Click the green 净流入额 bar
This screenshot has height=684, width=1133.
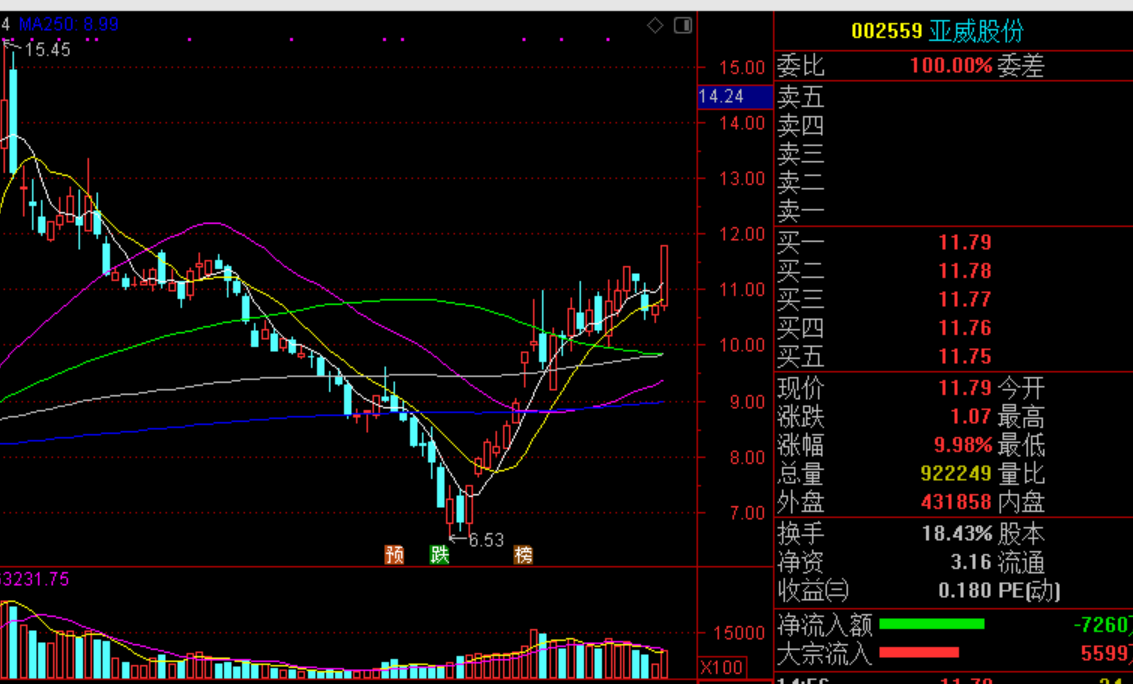931,625
